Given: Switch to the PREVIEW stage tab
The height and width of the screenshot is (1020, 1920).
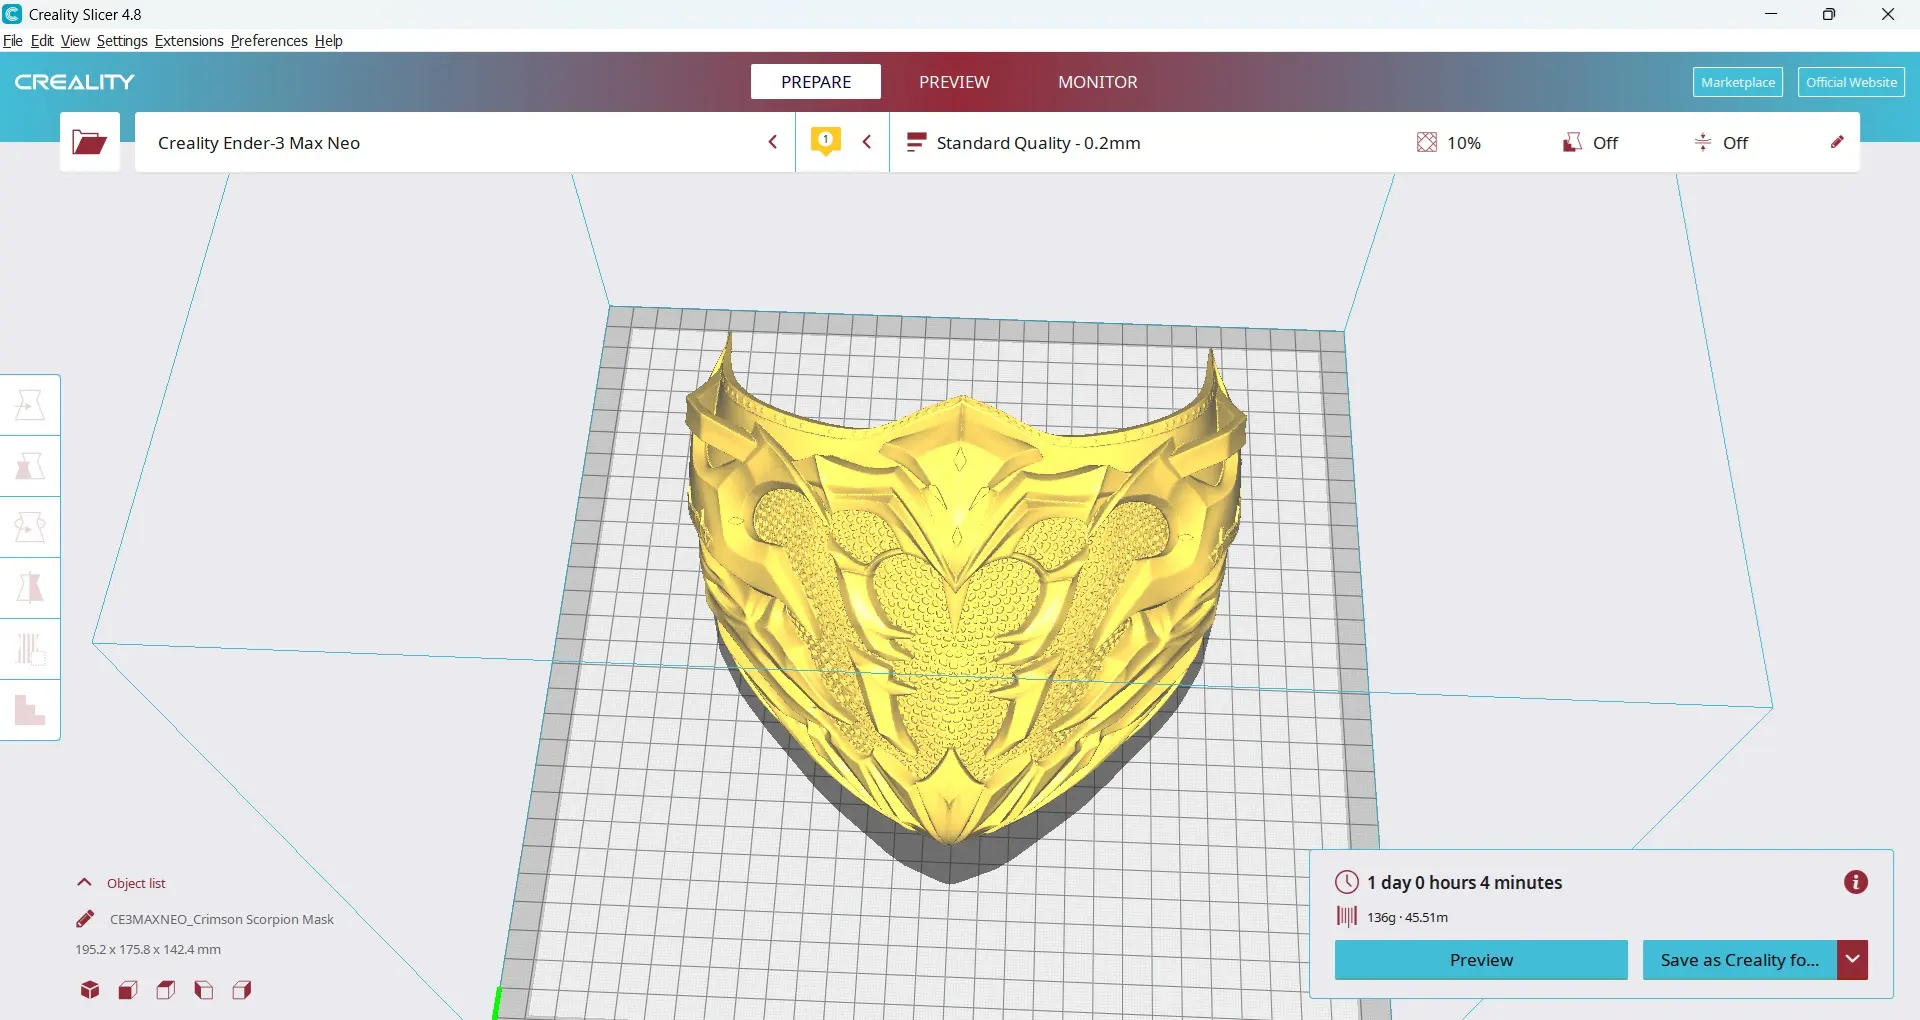Looking at the screenshot, I should click(954, 82).
